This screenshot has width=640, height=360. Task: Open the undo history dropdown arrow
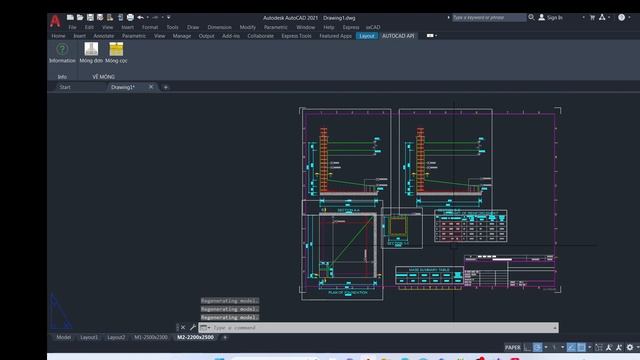click(x=147, y=17)
